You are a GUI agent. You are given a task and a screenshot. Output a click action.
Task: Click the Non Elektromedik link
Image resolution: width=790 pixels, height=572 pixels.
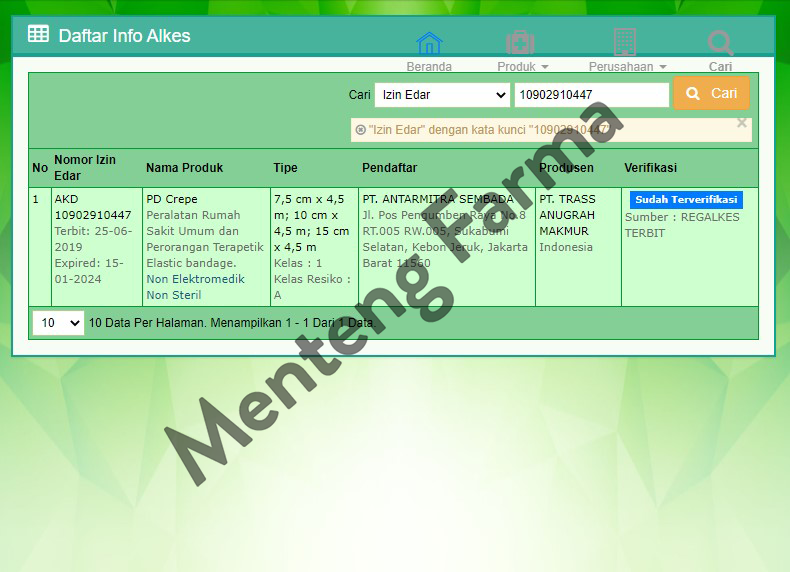195,279
